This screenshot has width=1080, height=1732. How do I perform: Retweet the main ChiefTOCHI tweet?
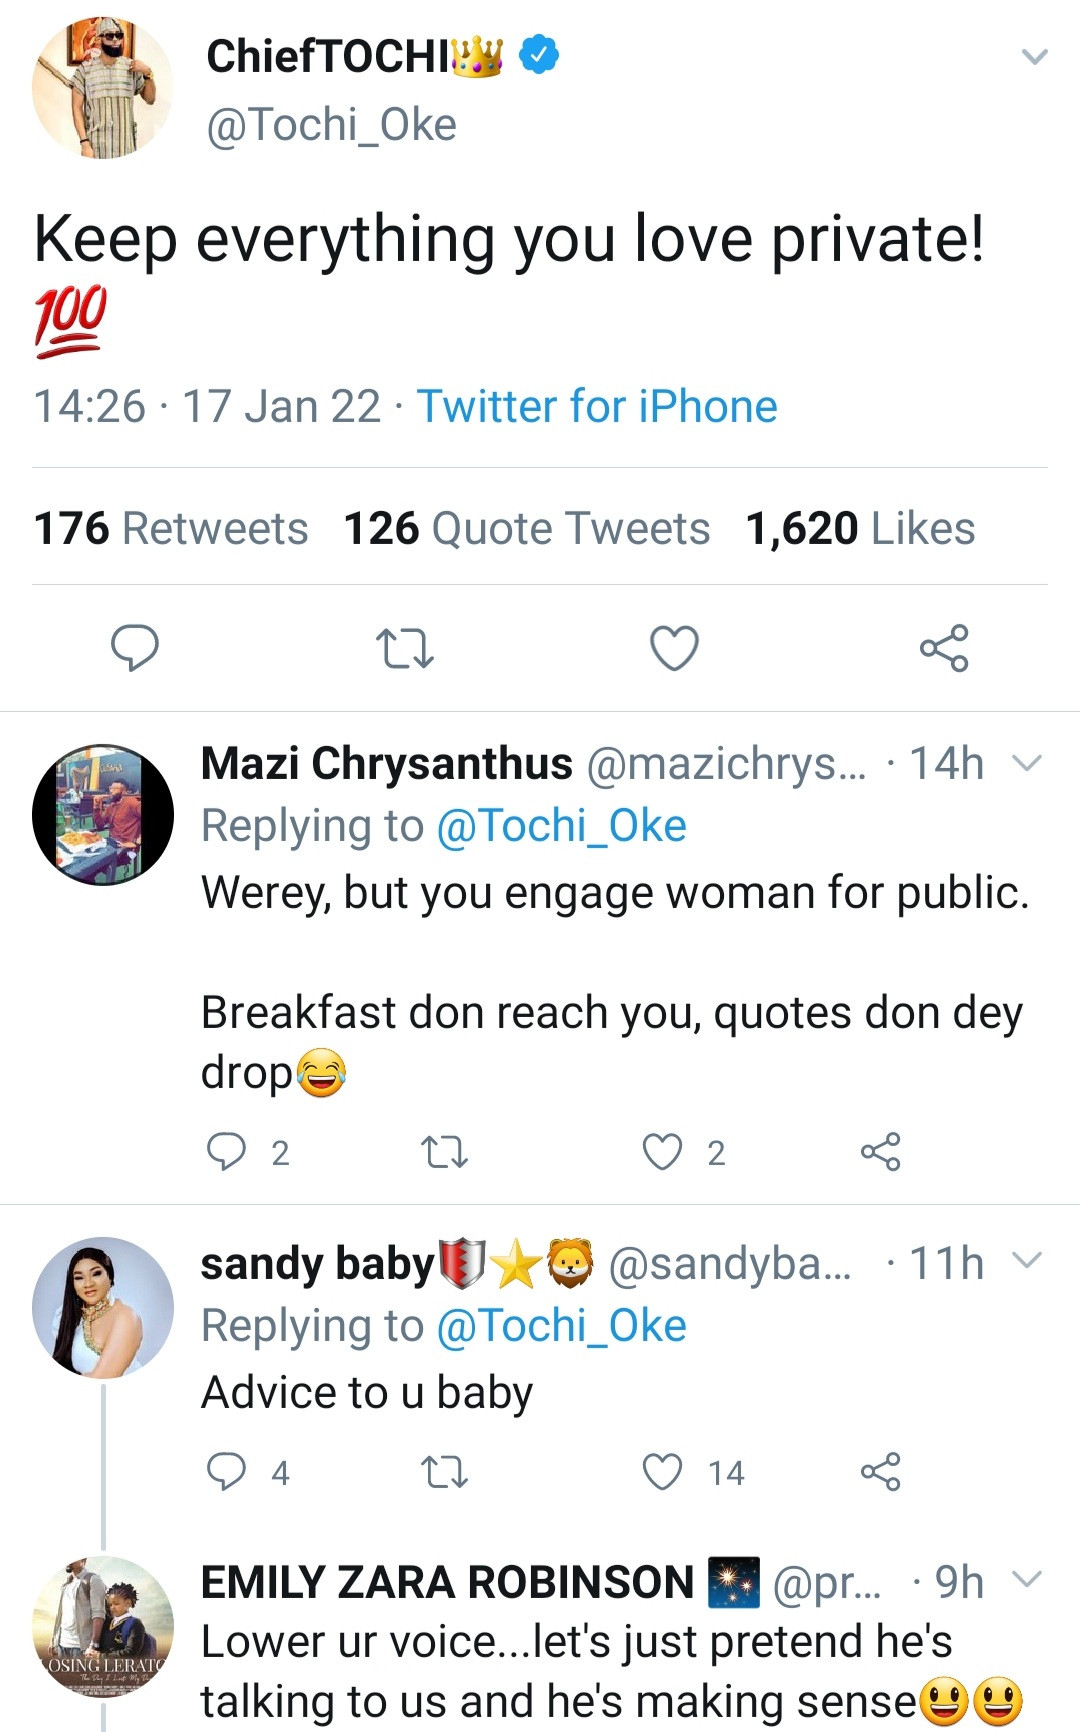pyautogui.click(x=405, y=648)
